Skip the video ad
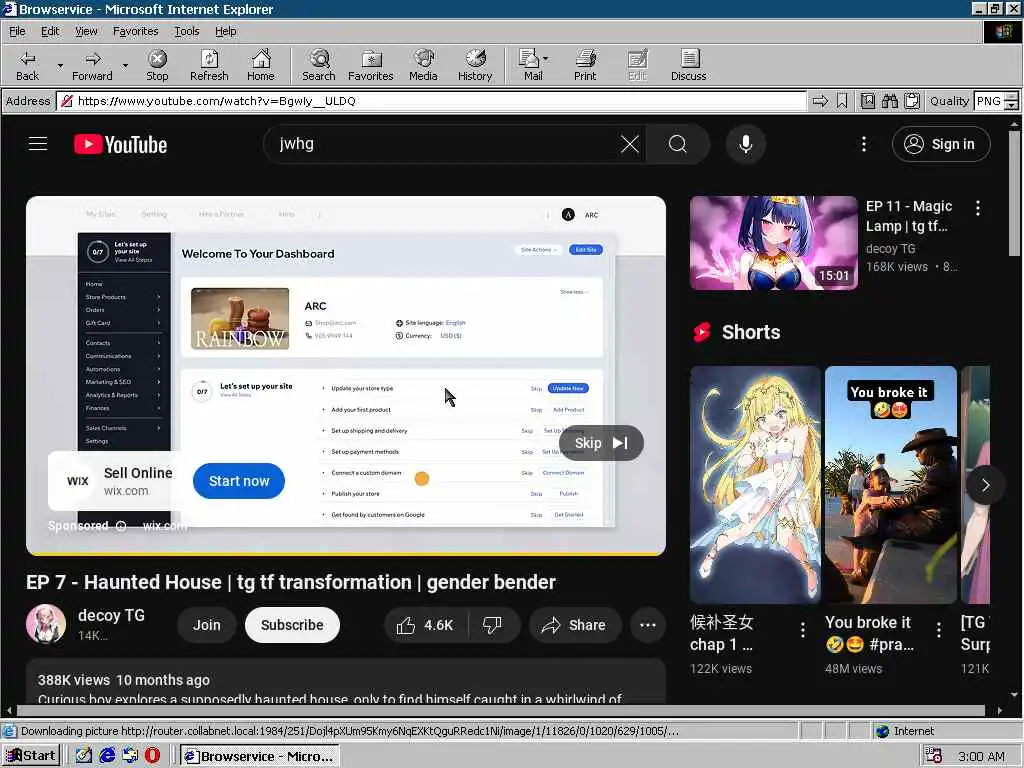This screenshot has width=1024, height=768. point(601,443)
